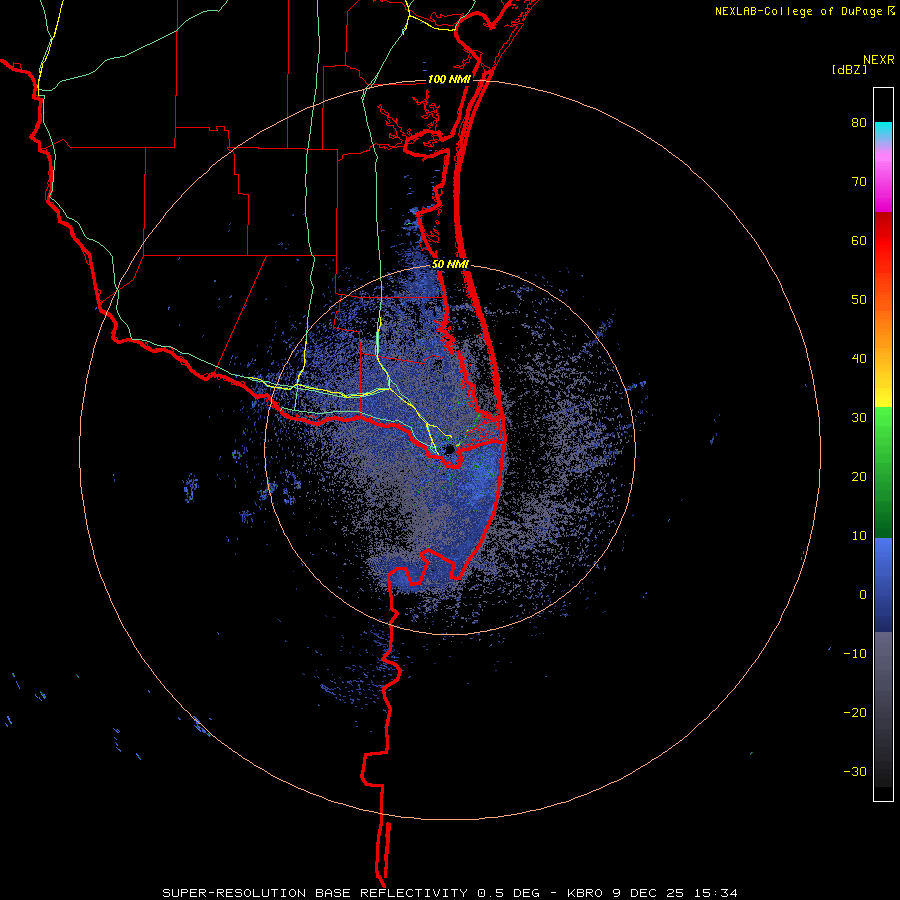Click the 15:34 timestamp in the caption
Screen dimensions: 900x900
(x=715, y=893)
